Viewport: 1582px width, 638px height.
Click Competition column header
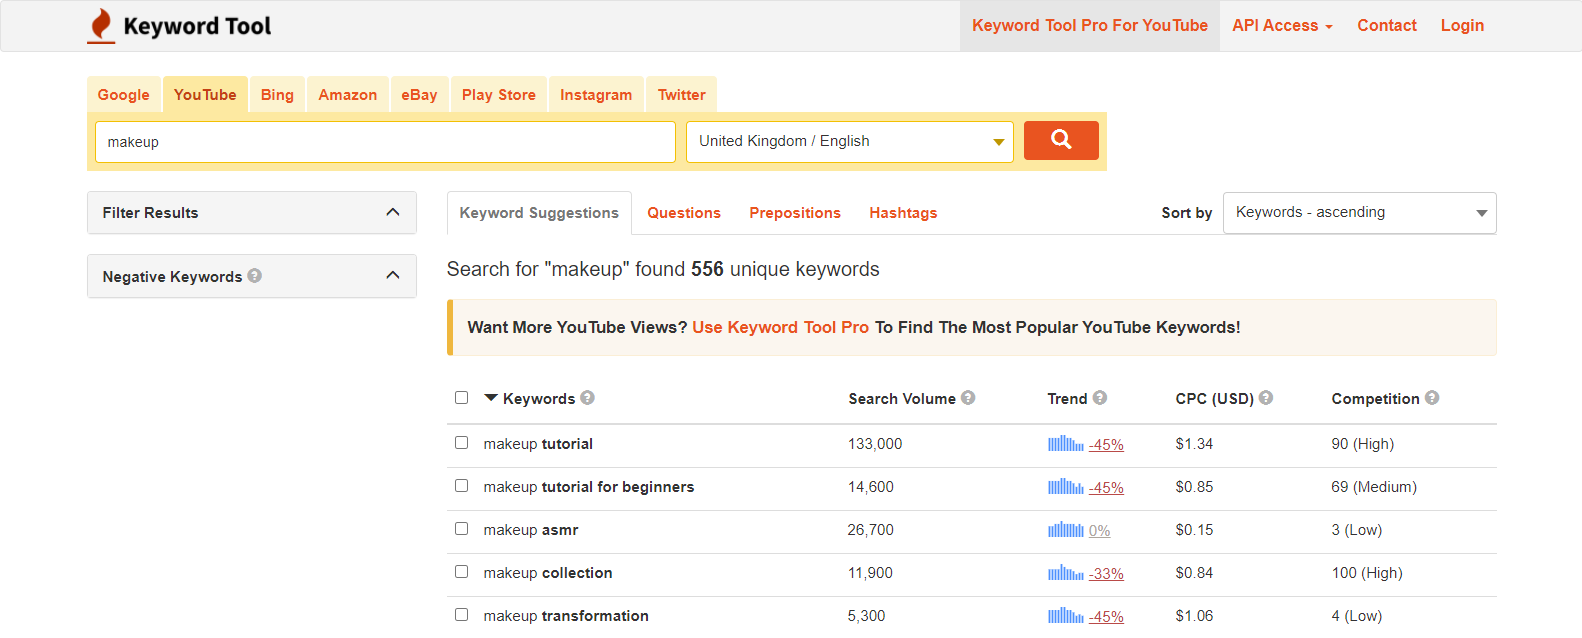coord(1375,398)
